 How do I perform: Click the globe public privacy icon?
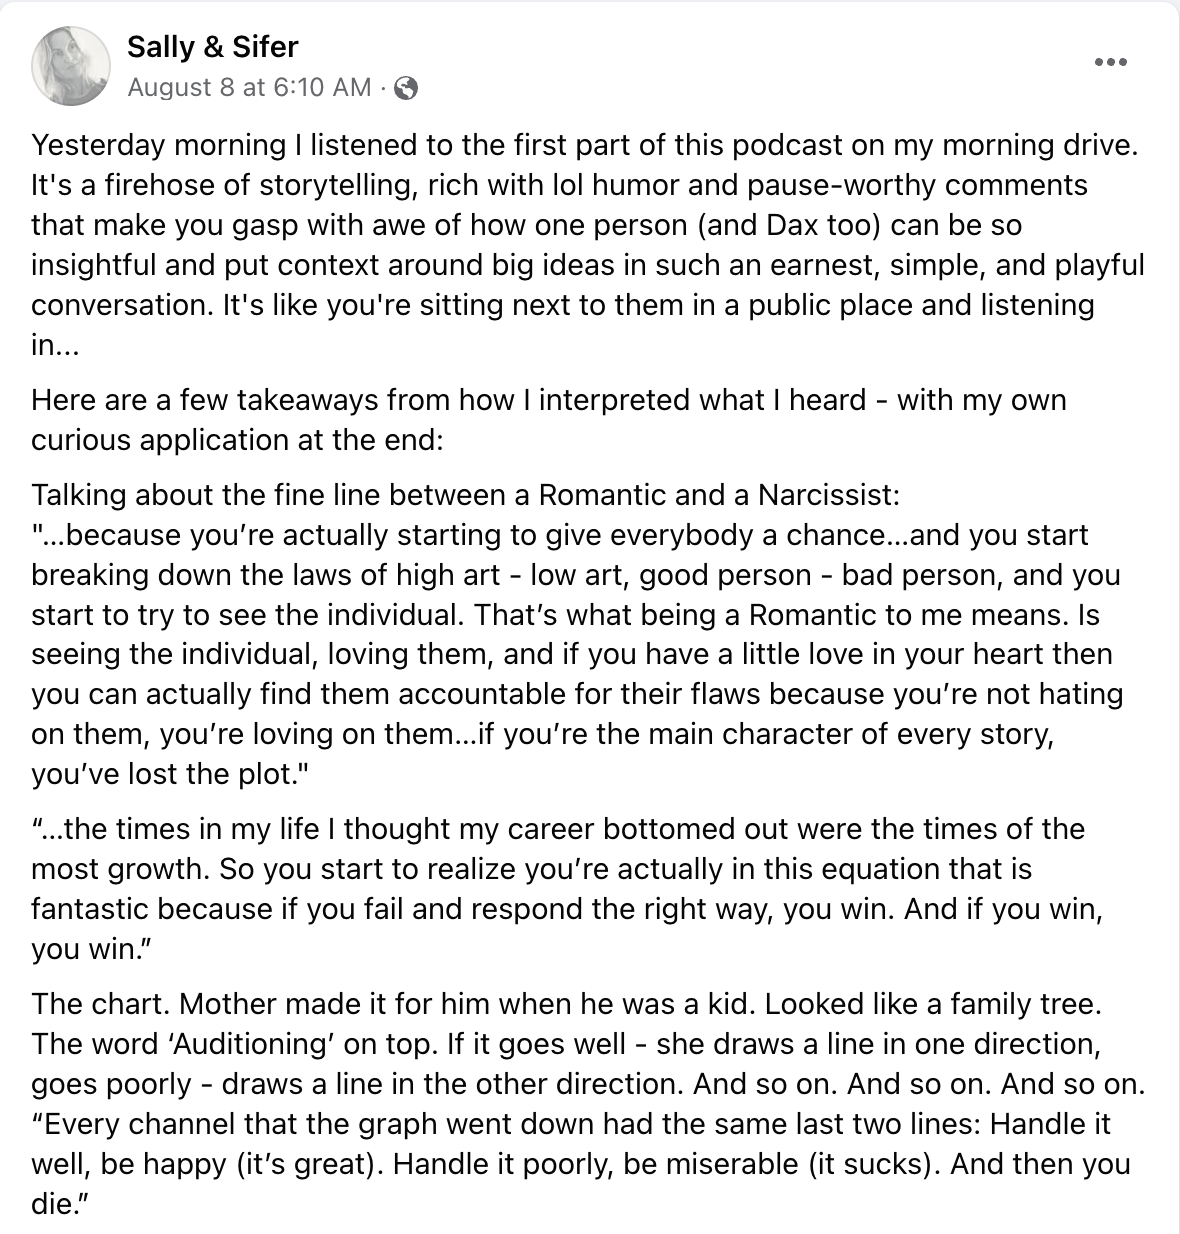[x=406, y=88]
